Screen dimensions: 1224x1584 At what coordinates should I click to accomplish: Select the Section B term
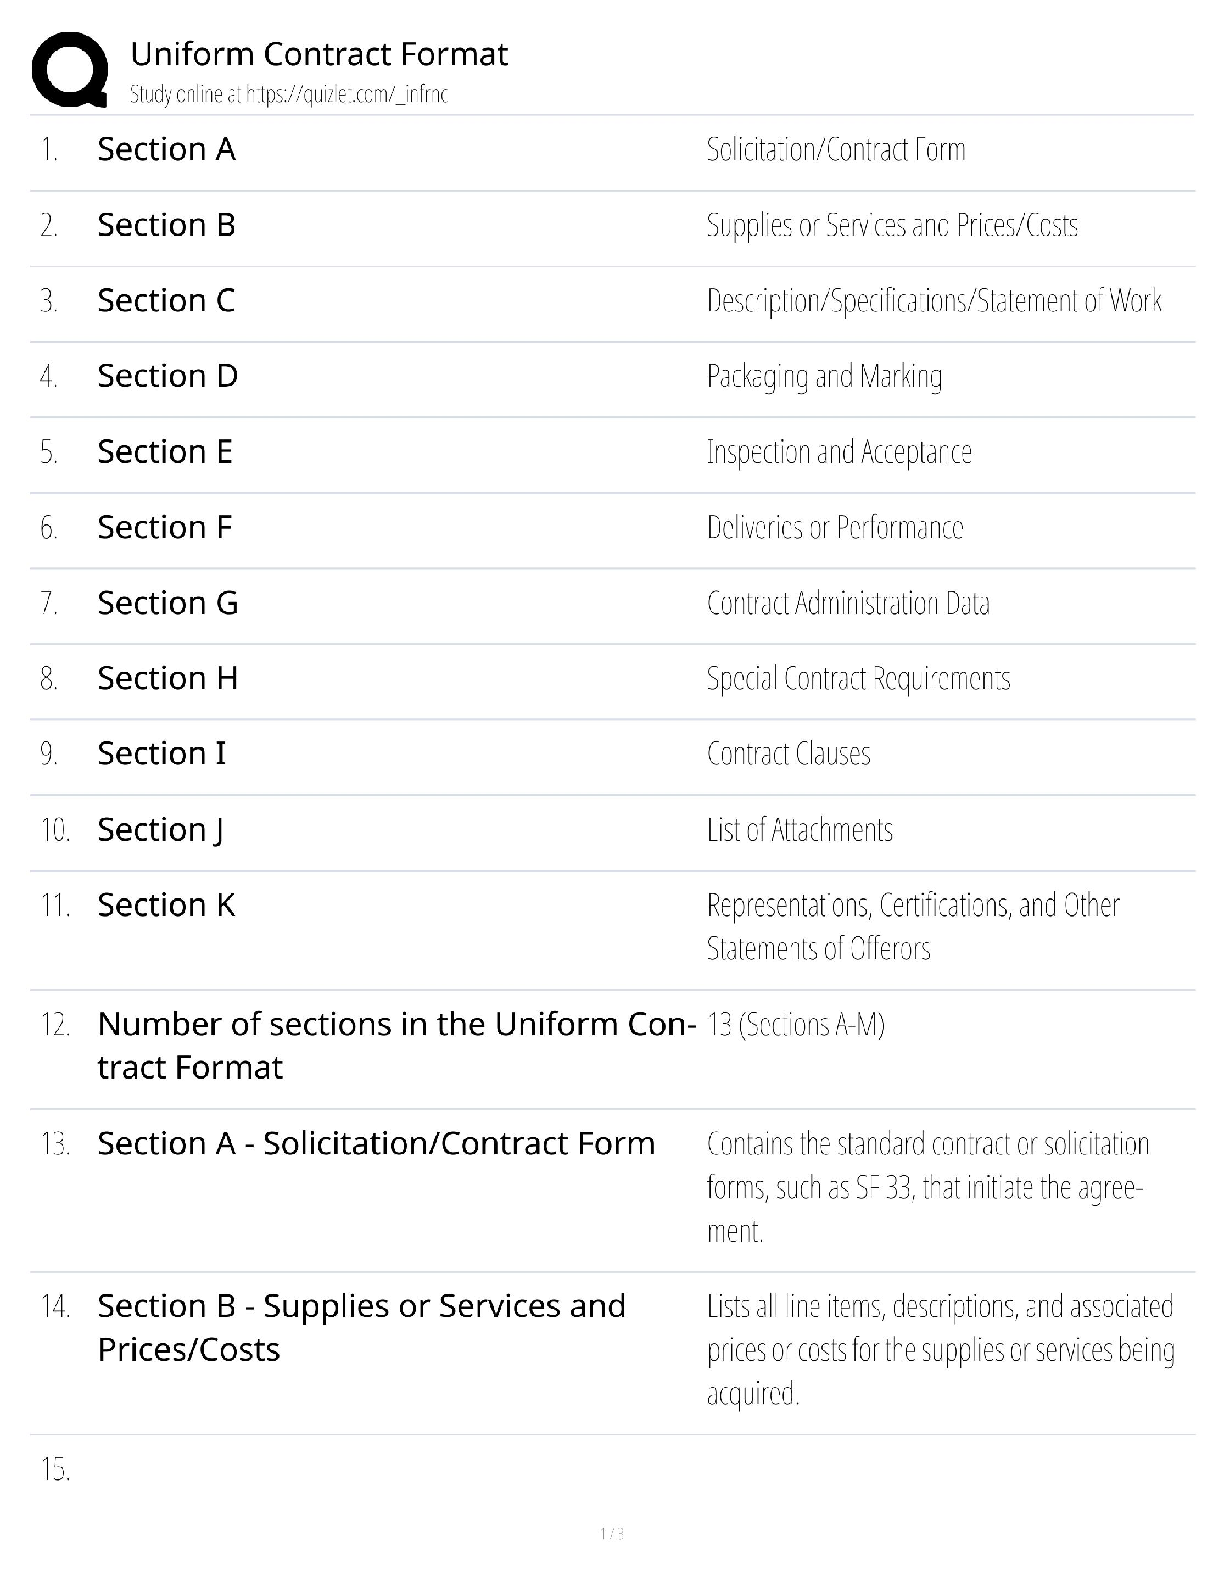[x=166, y=226]
